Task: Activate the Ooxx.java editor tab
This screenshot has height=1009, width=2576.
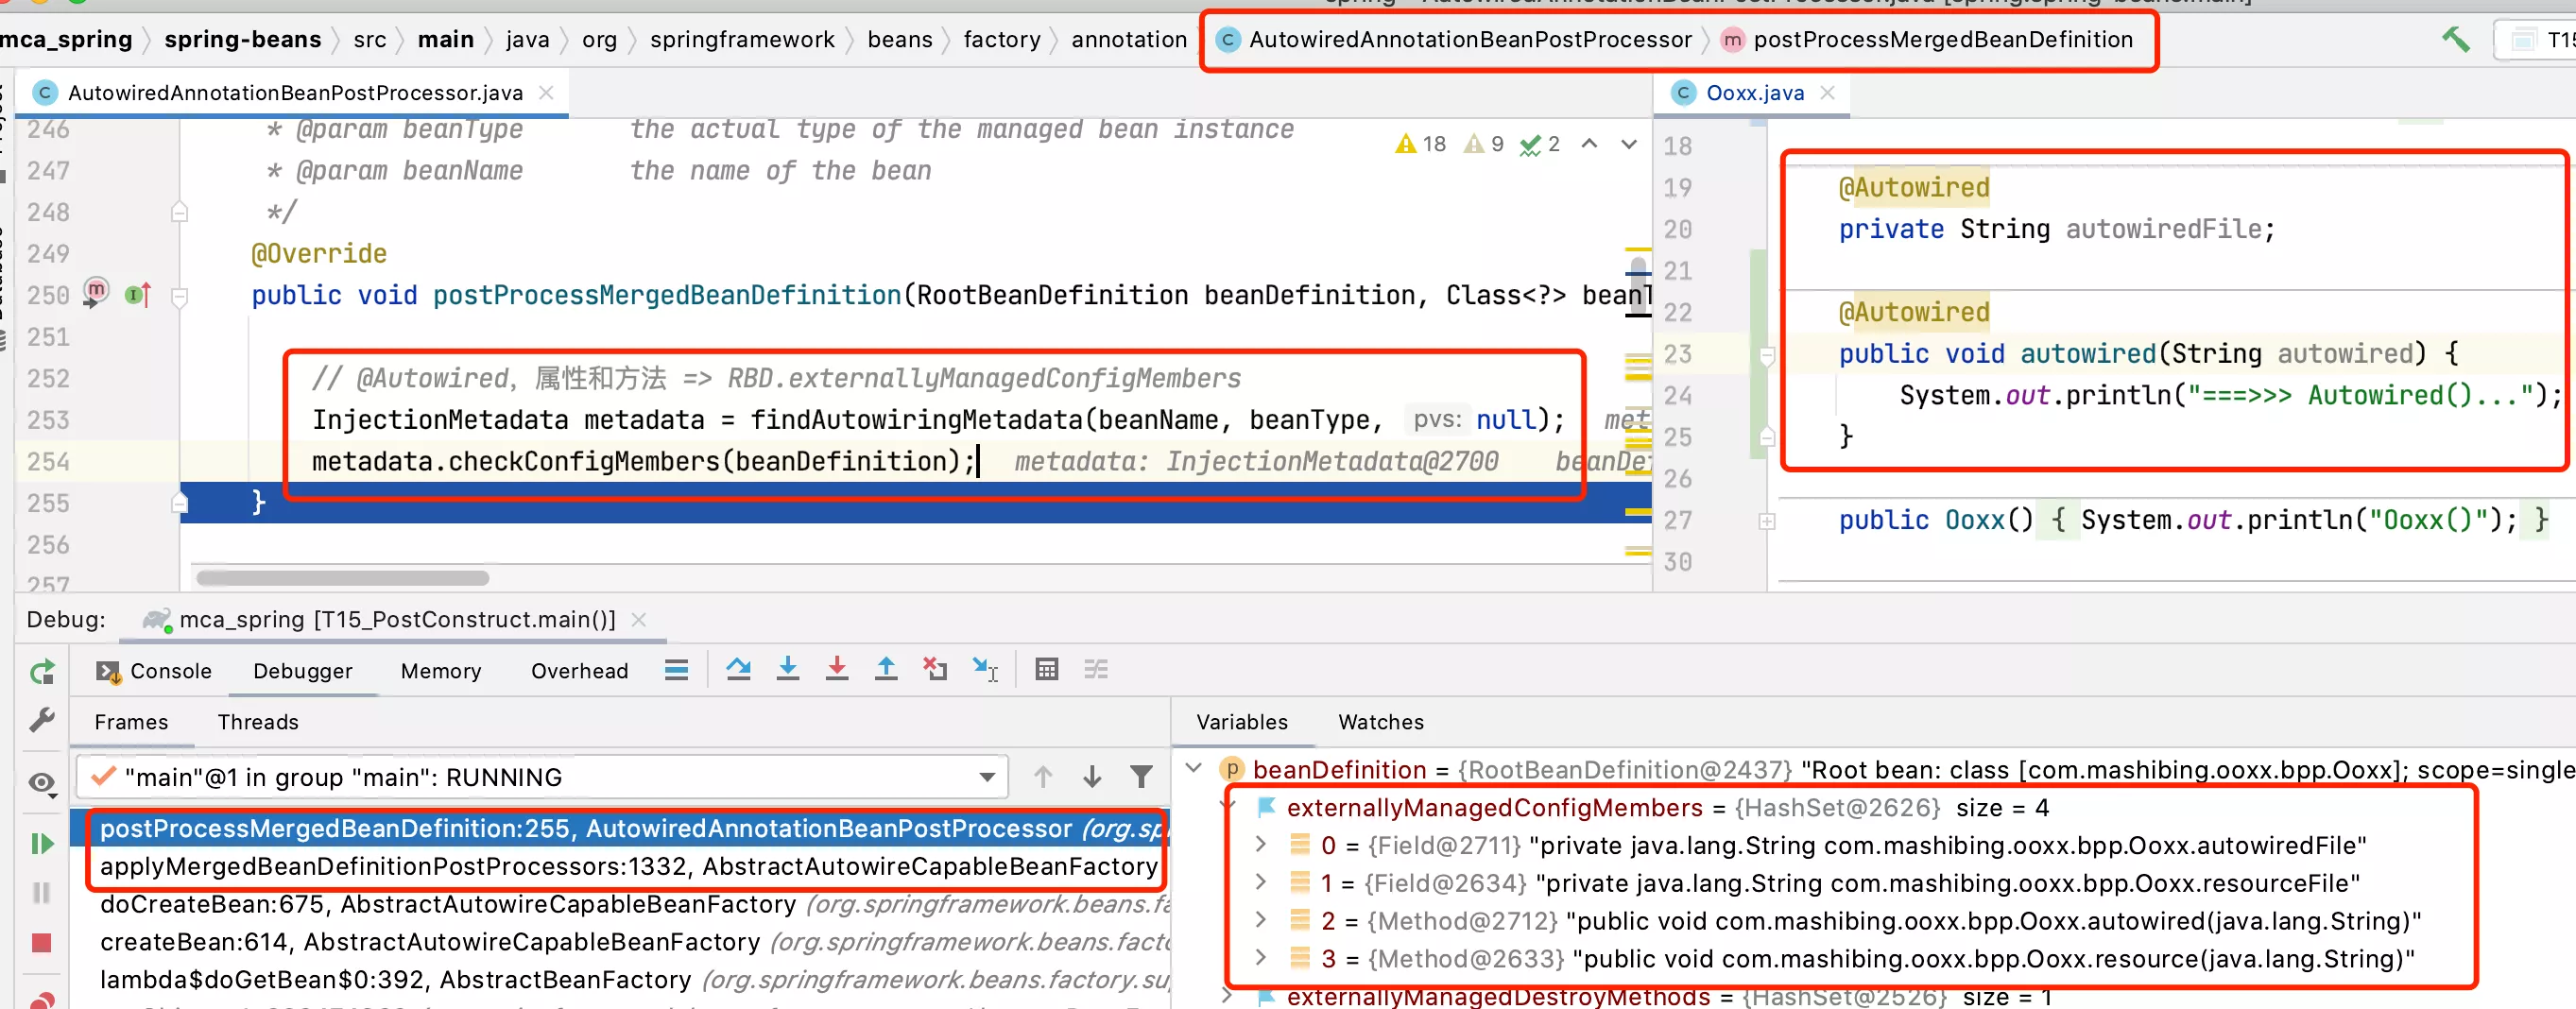Action: (1754, 93)
